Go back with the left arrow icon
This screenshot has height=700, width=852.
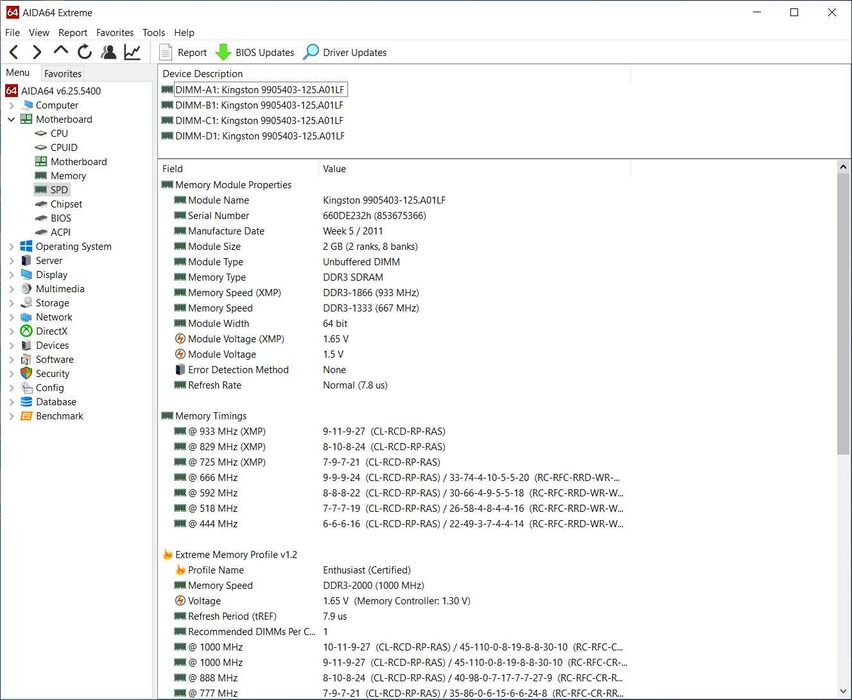[14, 52]
